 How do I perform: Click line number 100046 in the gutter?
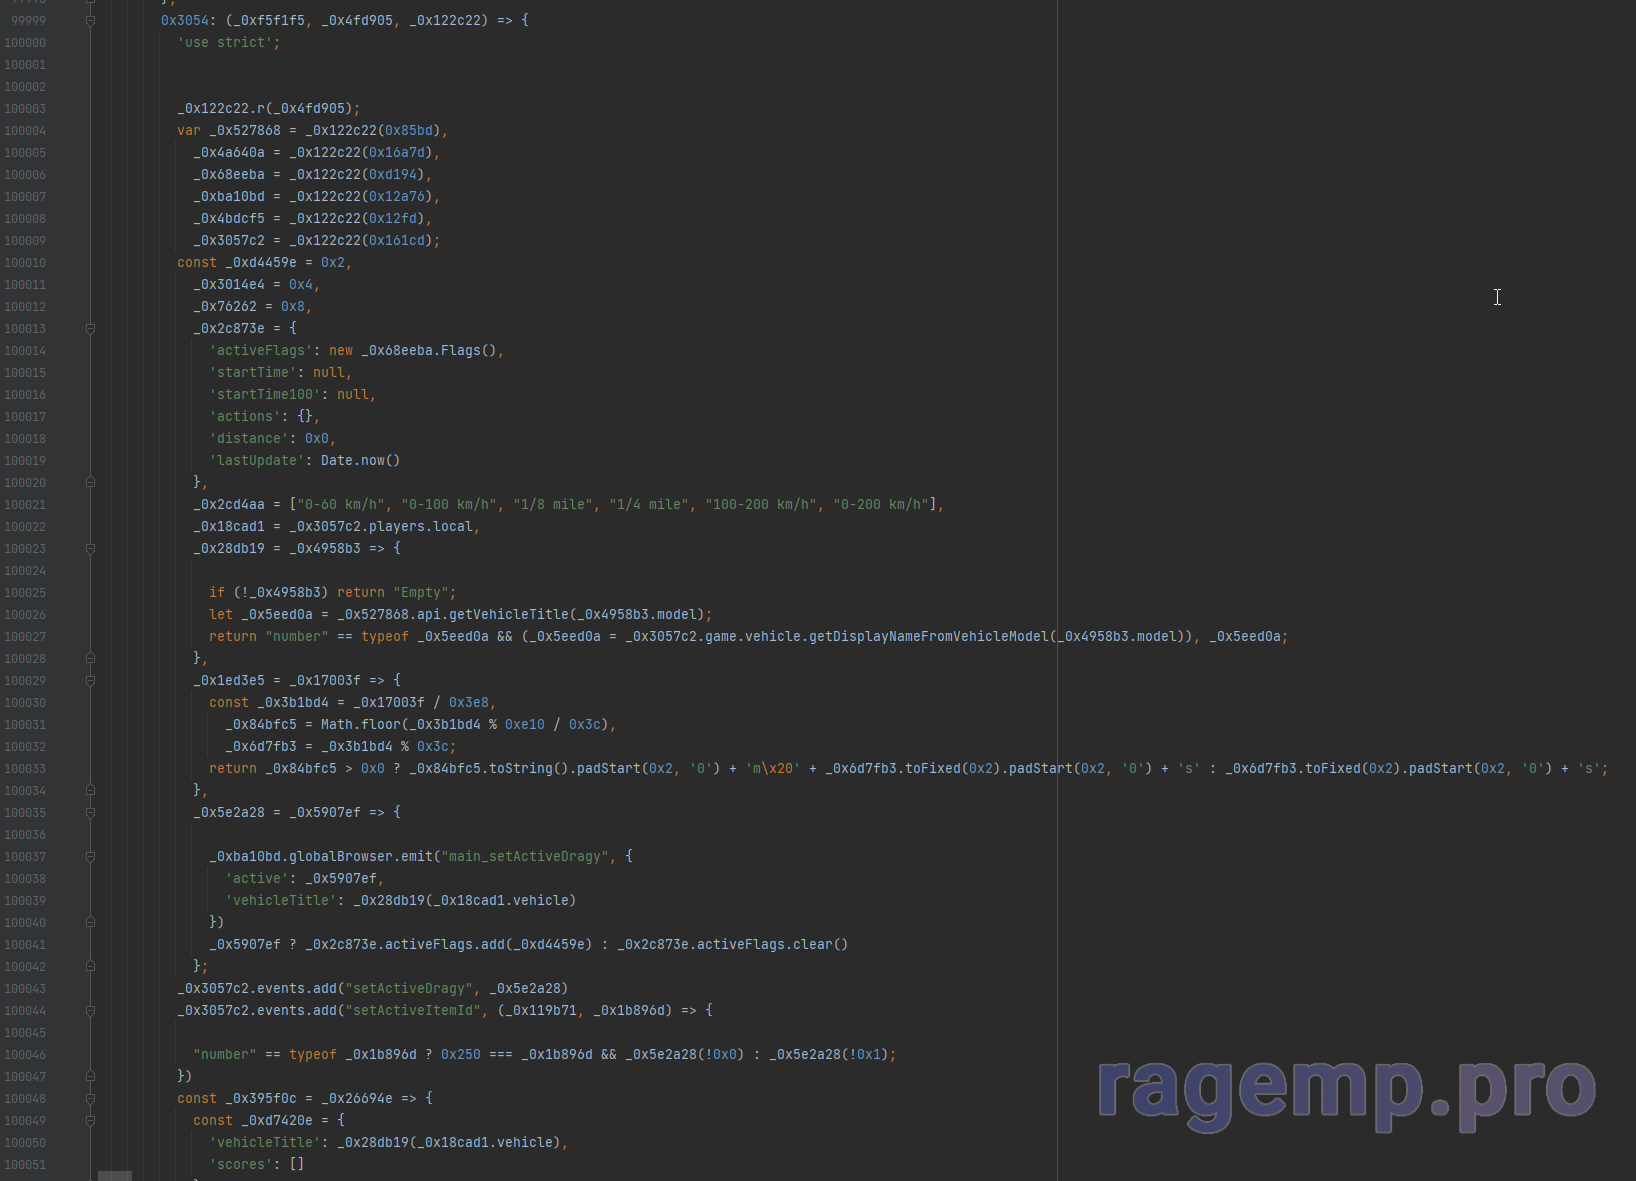(25, 1054)
